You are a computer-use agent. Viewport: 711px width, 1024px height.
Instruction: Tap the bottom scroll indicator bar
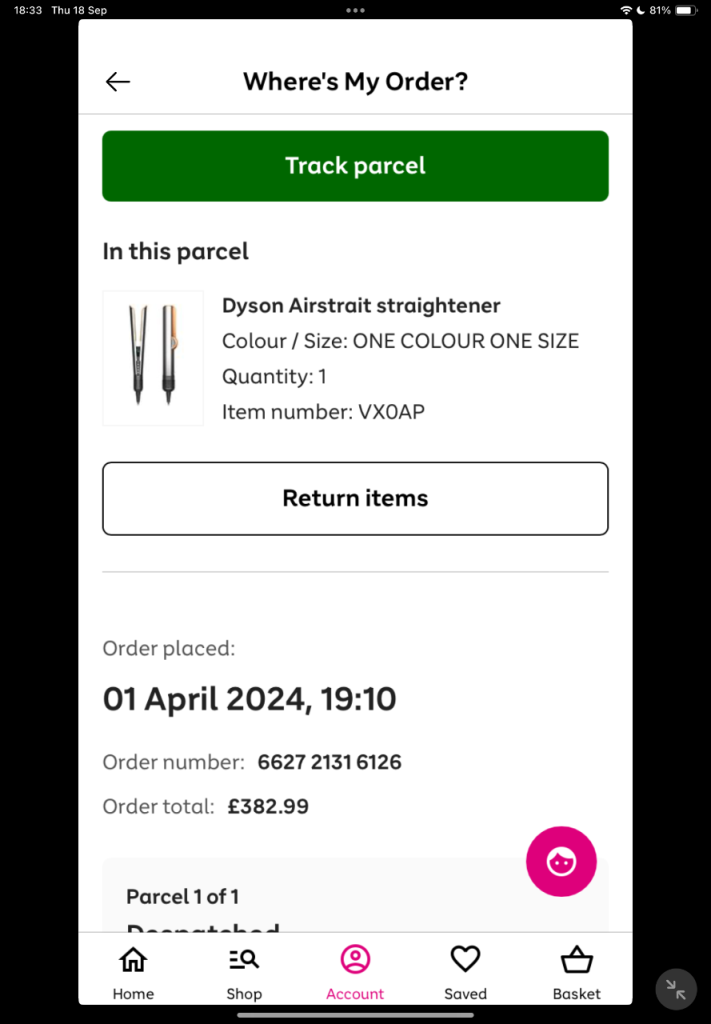355,1014
